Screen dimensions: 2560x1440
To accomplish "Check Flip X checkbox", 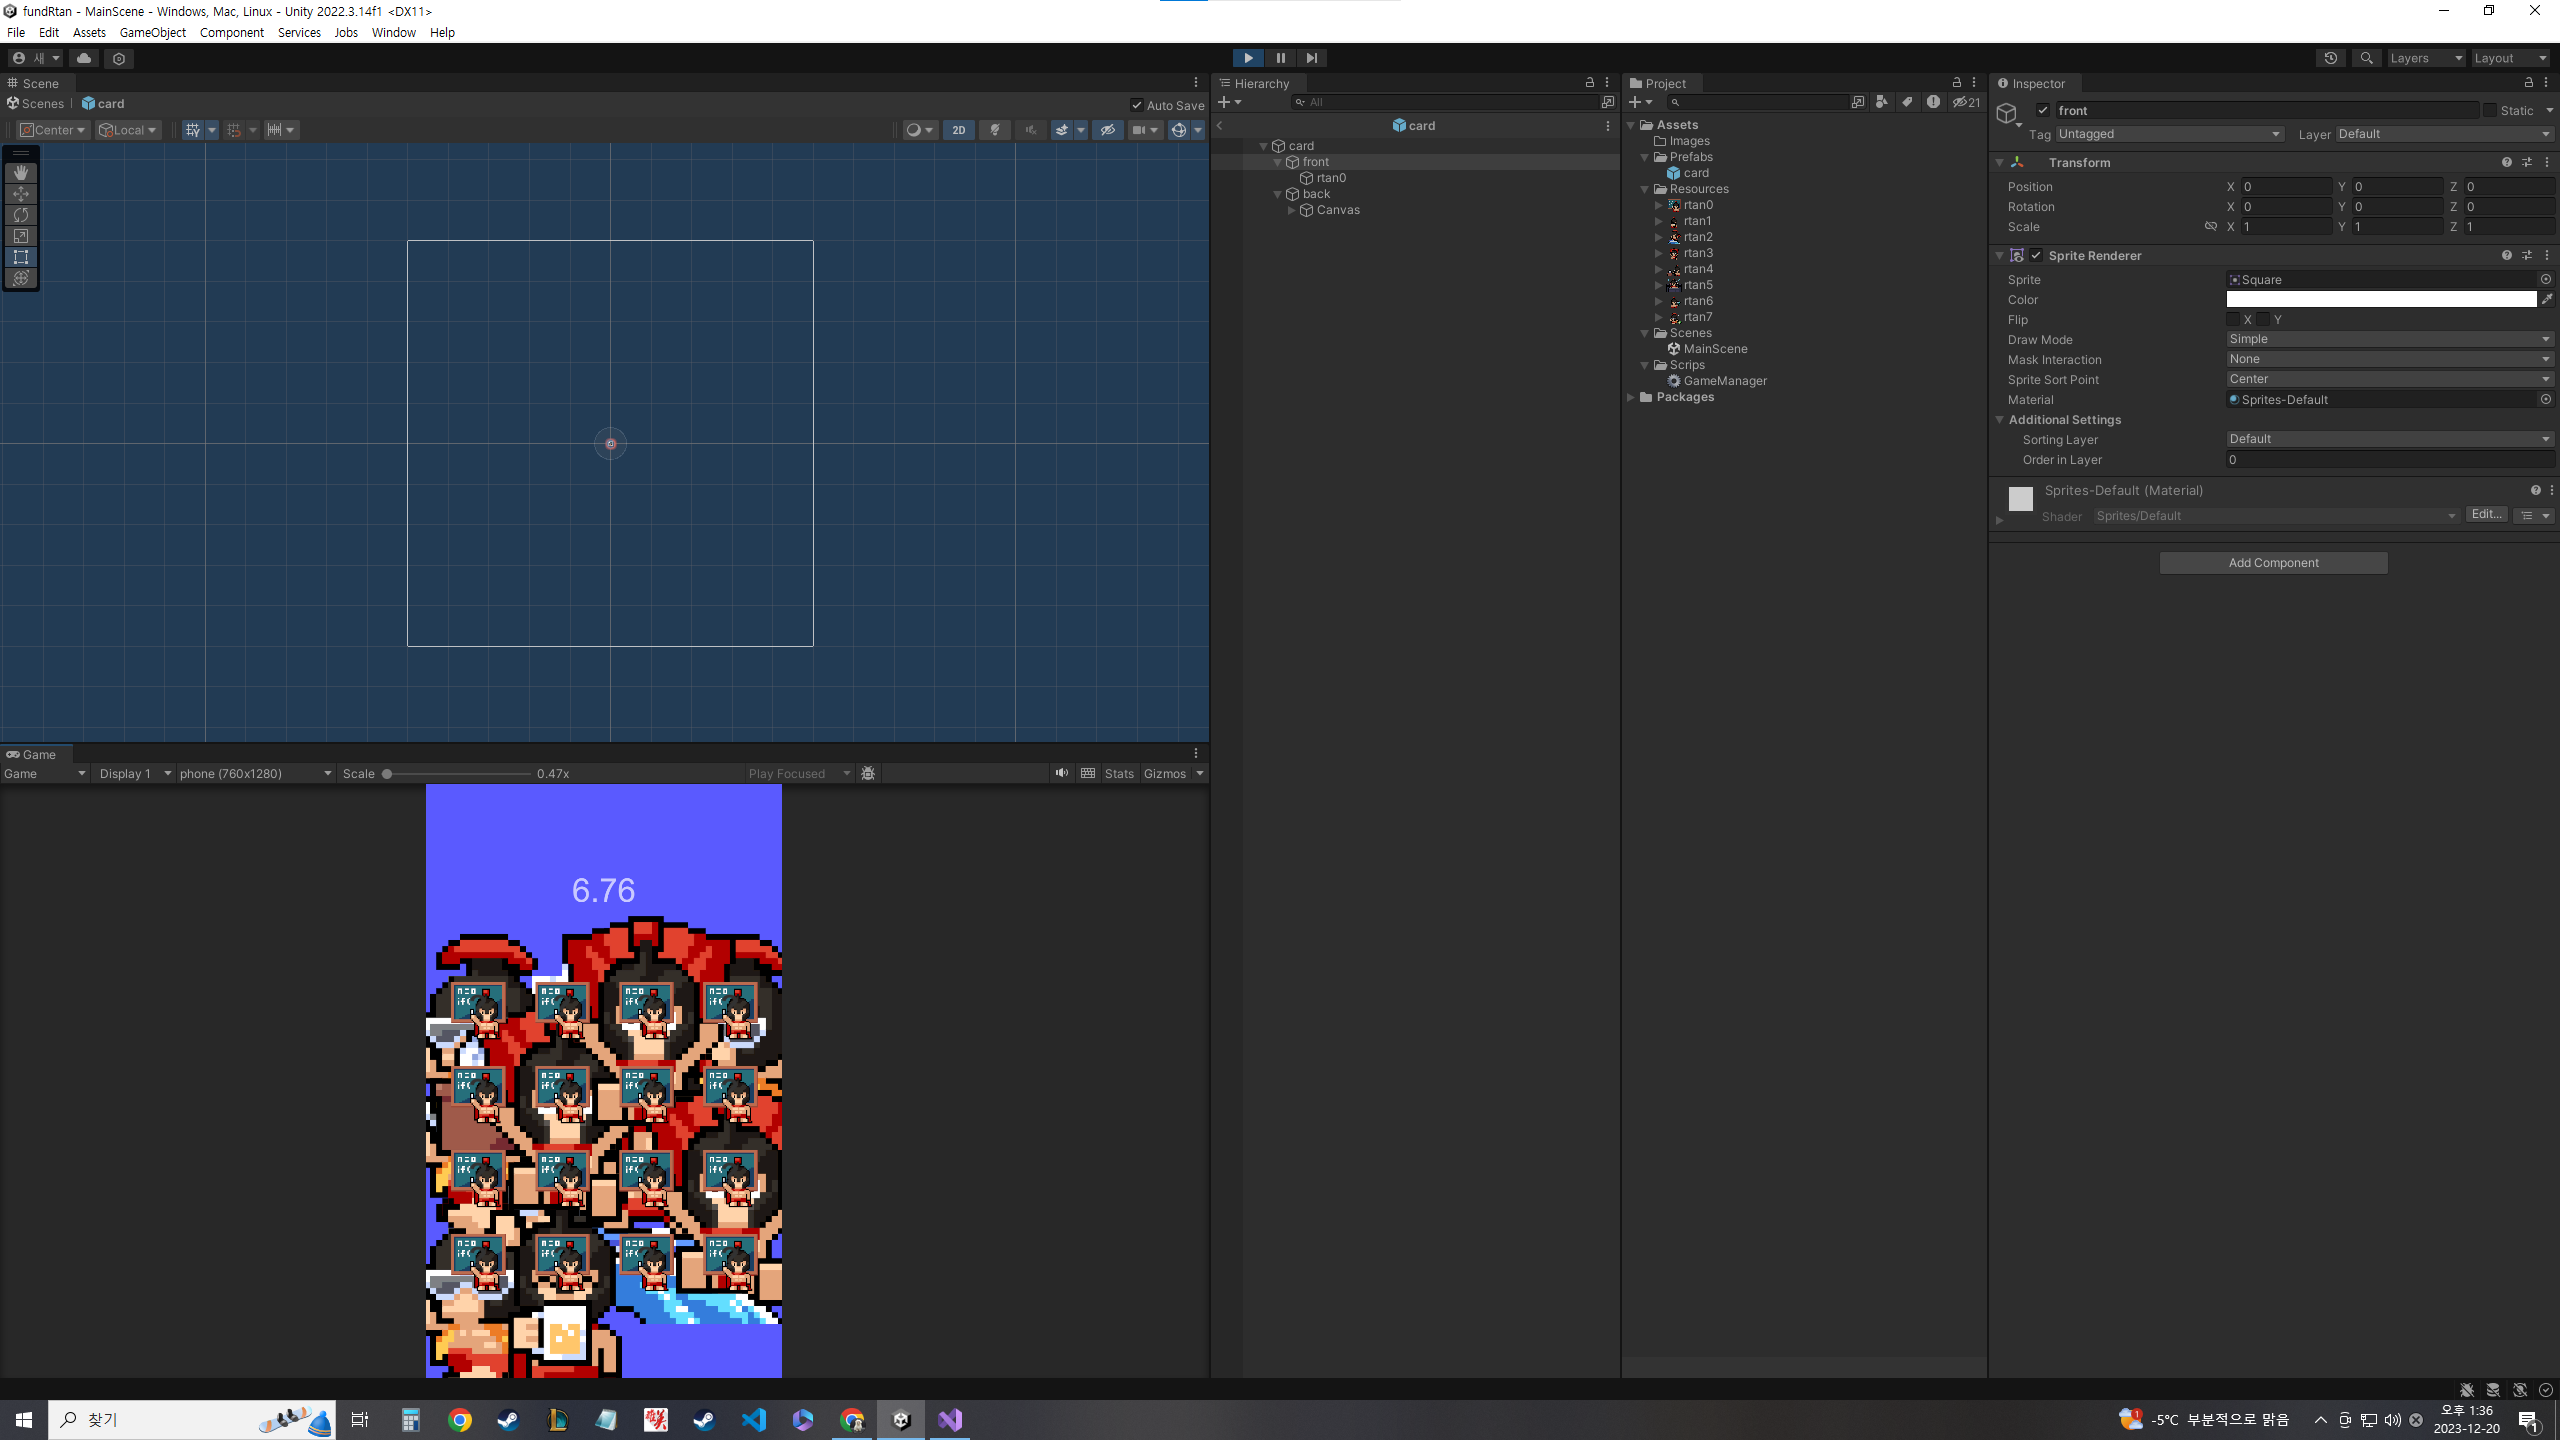I will [x=2233, y=320].
